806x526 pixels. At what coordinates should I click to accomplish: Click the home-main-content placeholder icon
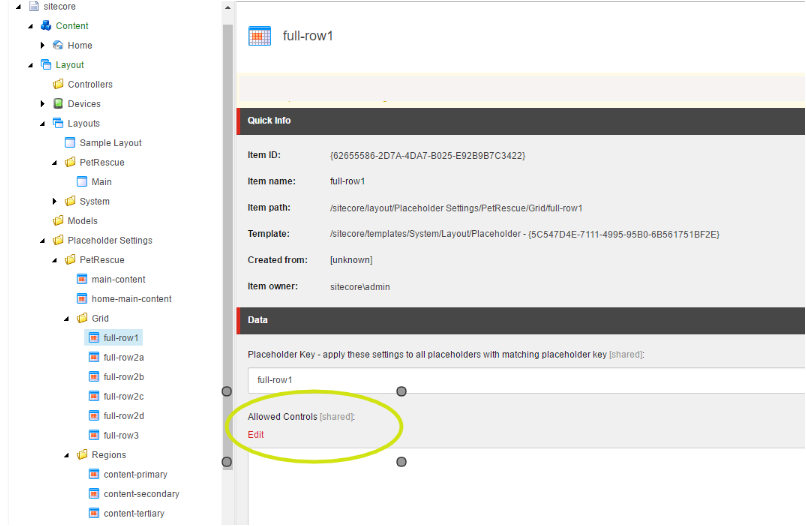click(82, 299)
